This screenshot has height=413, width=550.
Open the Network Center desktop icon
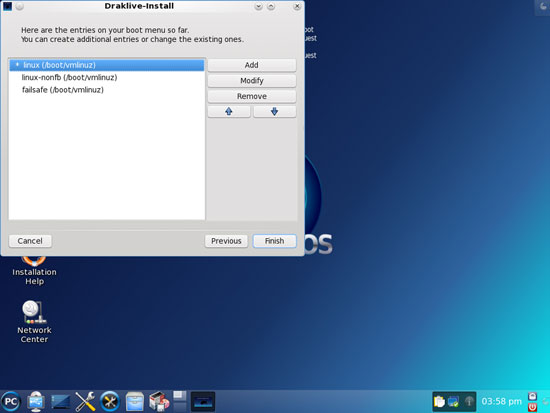34,321
